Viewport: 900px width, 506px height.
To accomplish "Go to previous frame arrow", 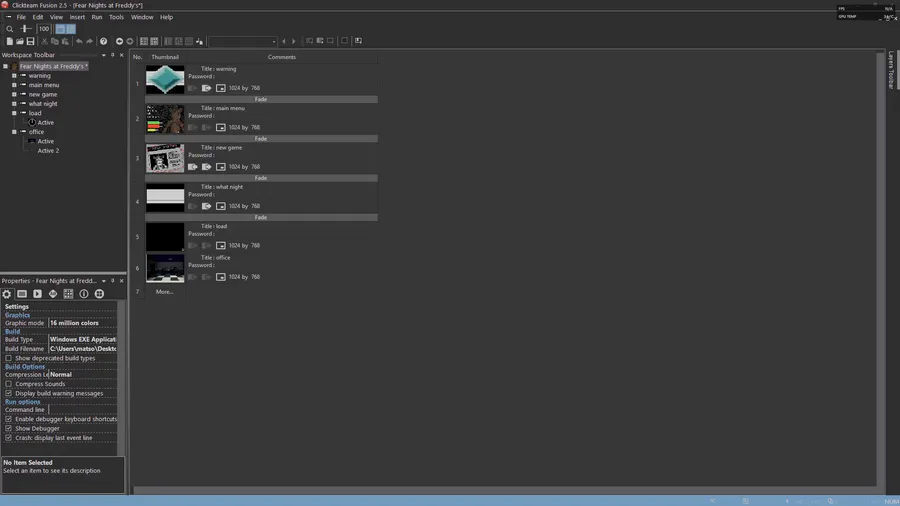I will coord(284,41).
